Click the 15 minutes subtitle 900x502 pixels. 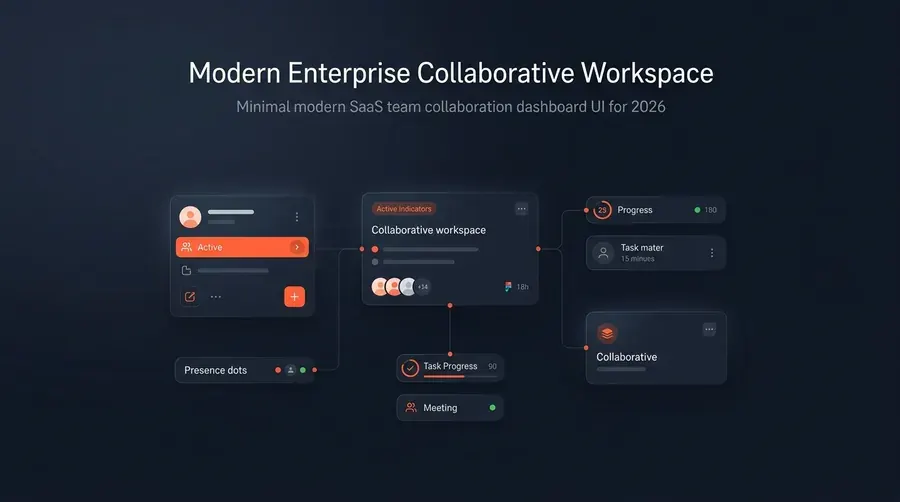pyautogui.click(x=637, y=259)
